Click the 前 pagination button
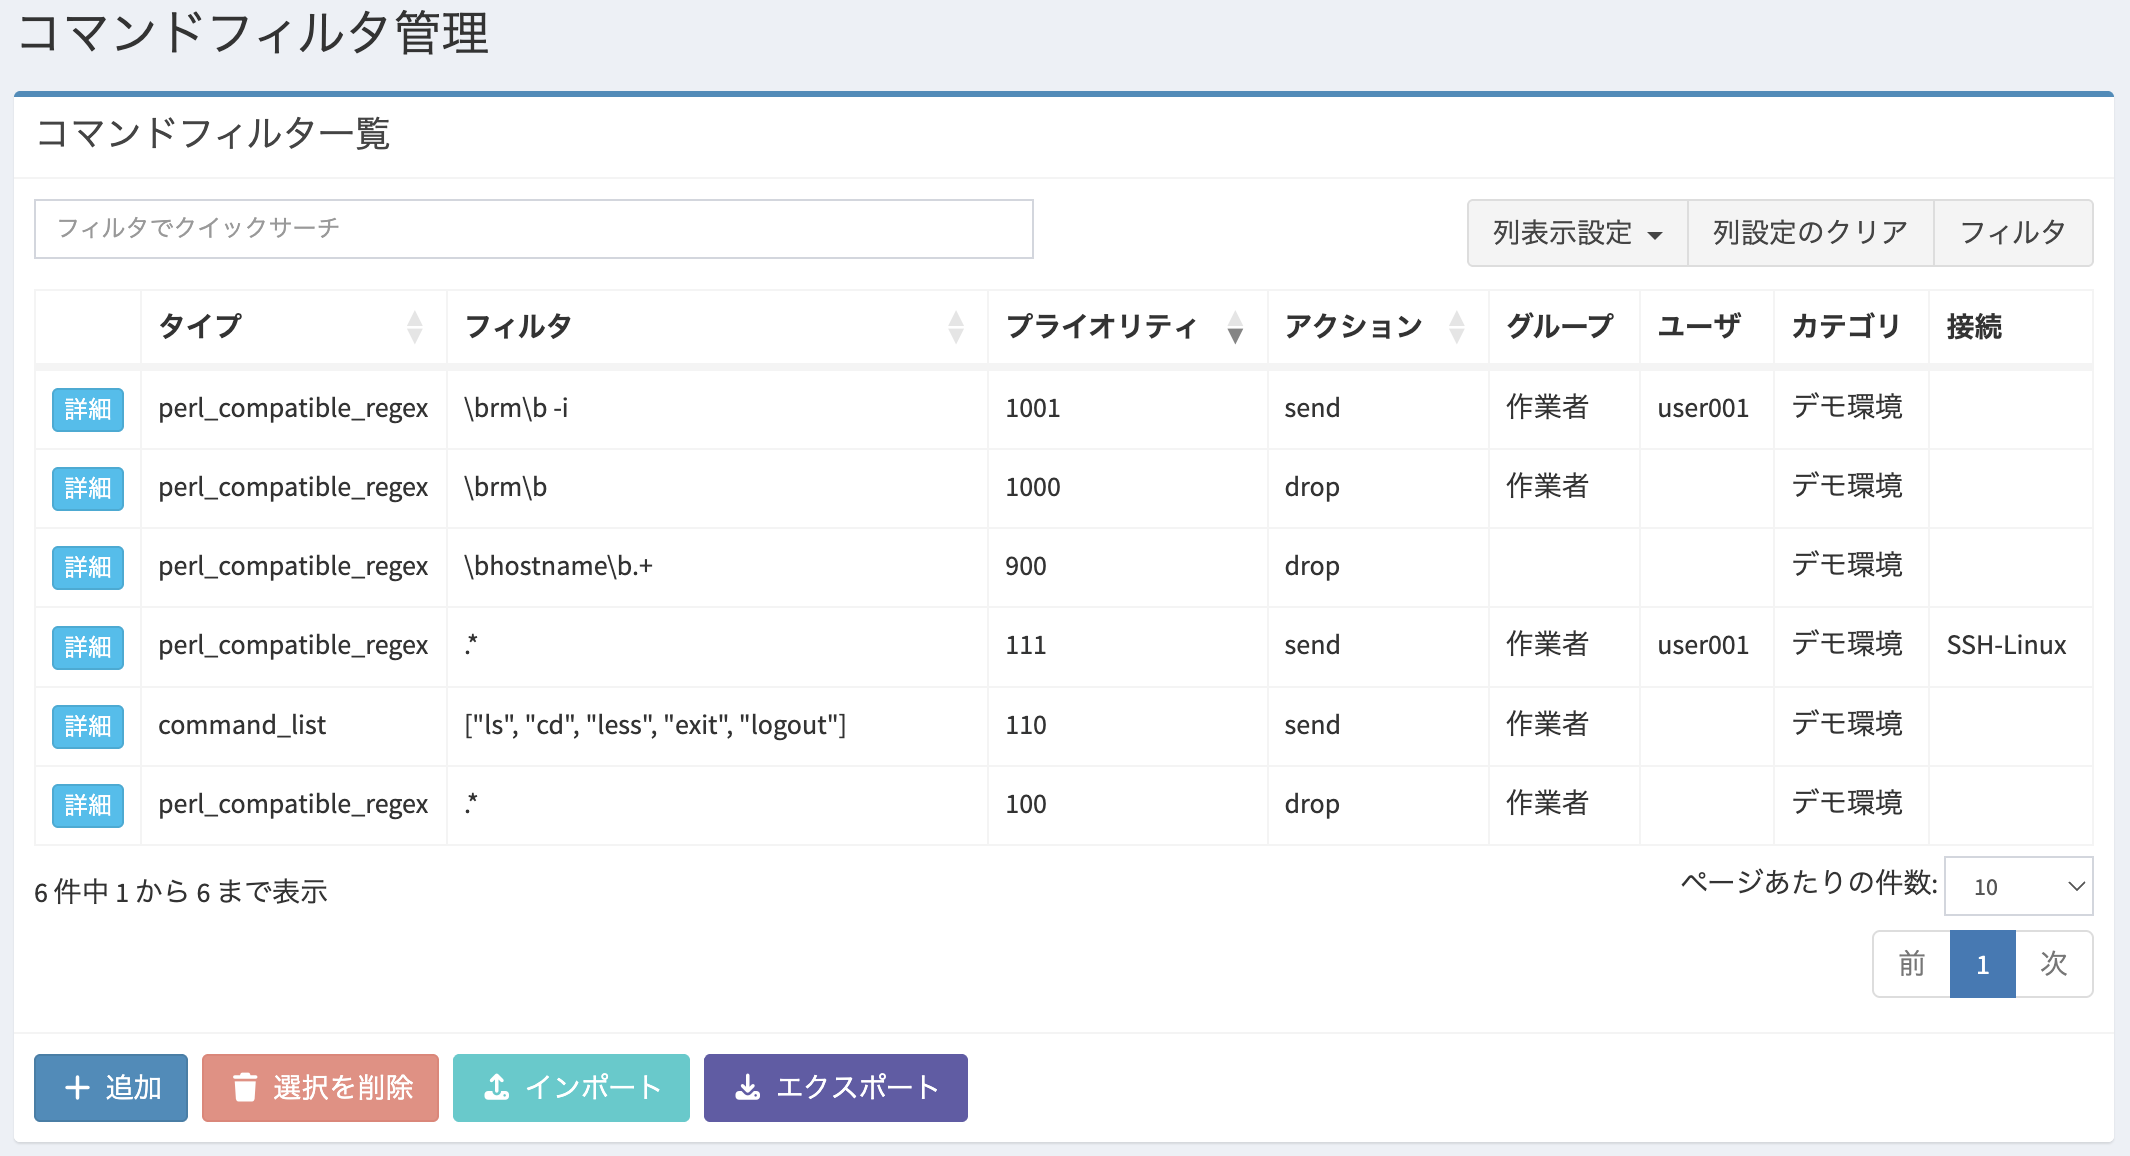Image resolution: width=2130 pixels, height=1156 pixels. 1911,964
